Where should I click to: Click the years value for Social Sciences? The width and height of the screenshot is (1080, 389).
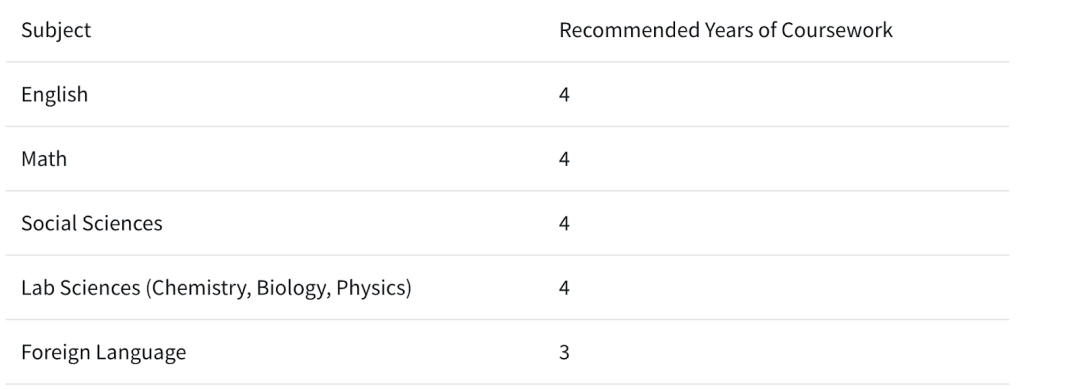coord(564,223)
